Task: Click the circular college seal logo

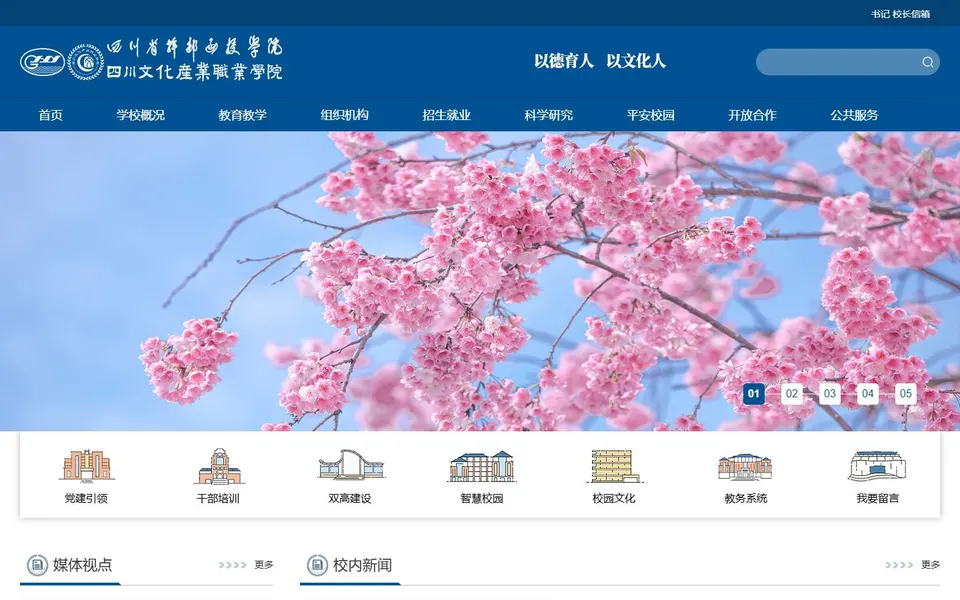Action: (85, 62)
